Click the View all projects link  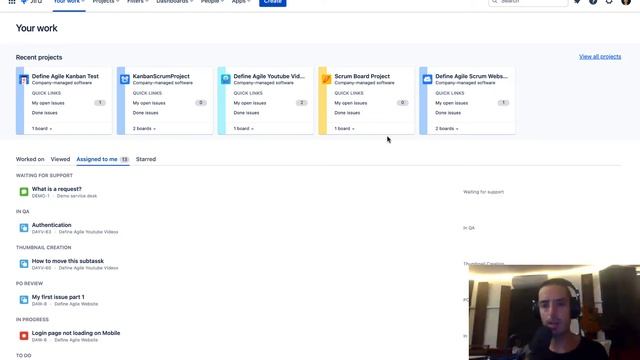point(600,57)
